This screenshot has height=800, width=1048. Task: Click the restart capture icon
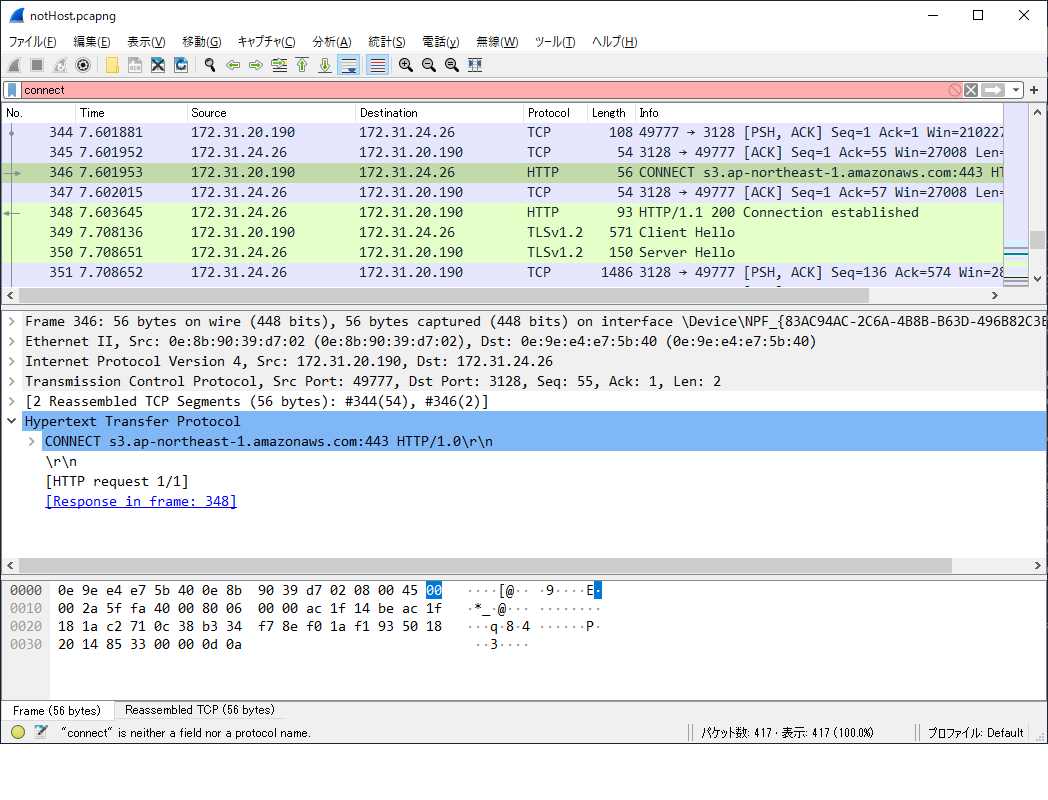click(60, 65)
